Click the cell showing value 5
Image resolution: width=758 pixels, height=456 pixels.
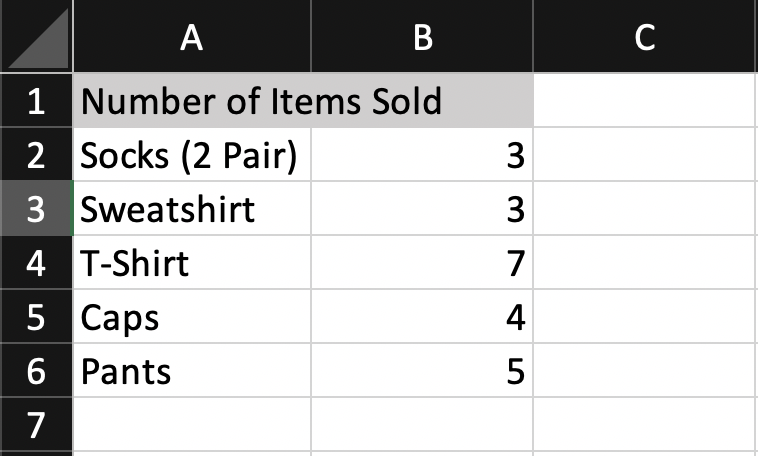pyautogui.click(x=422, y=371)
